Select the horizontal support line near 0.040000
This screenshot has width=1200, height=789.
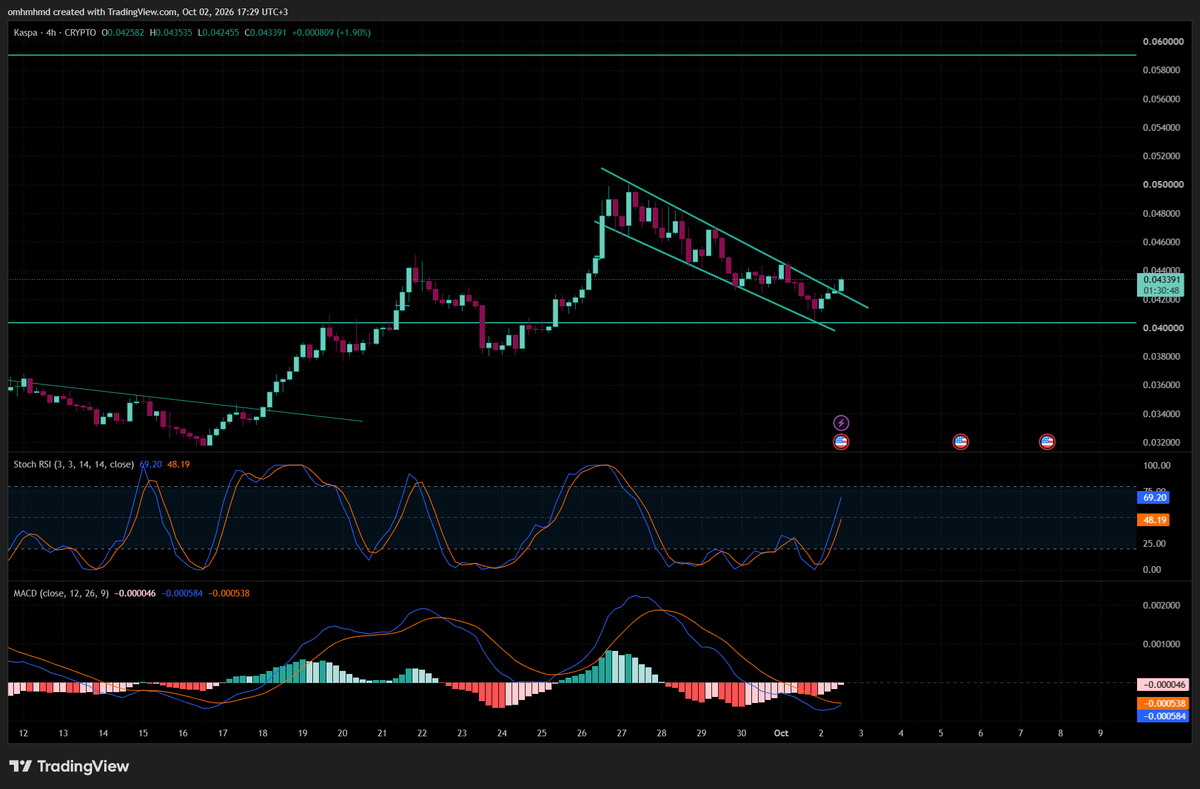(x=570, y=323)
